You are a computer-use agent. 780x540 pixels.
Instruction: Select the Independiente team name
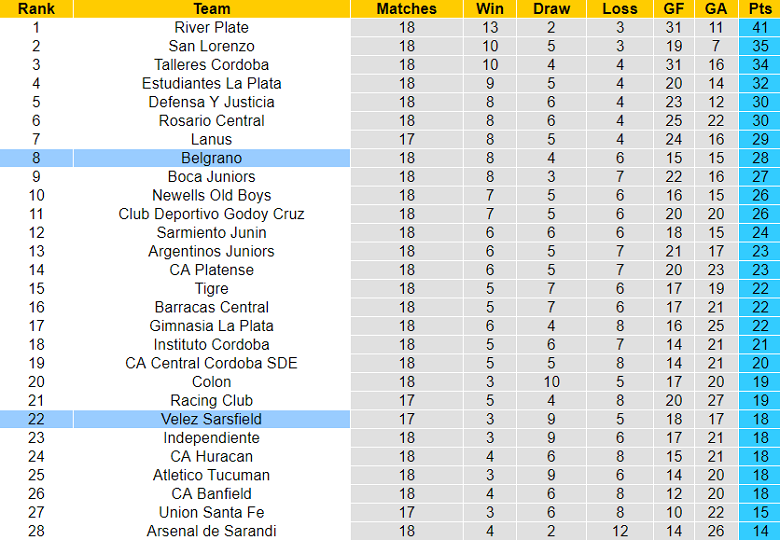click(x=211, y=438)
